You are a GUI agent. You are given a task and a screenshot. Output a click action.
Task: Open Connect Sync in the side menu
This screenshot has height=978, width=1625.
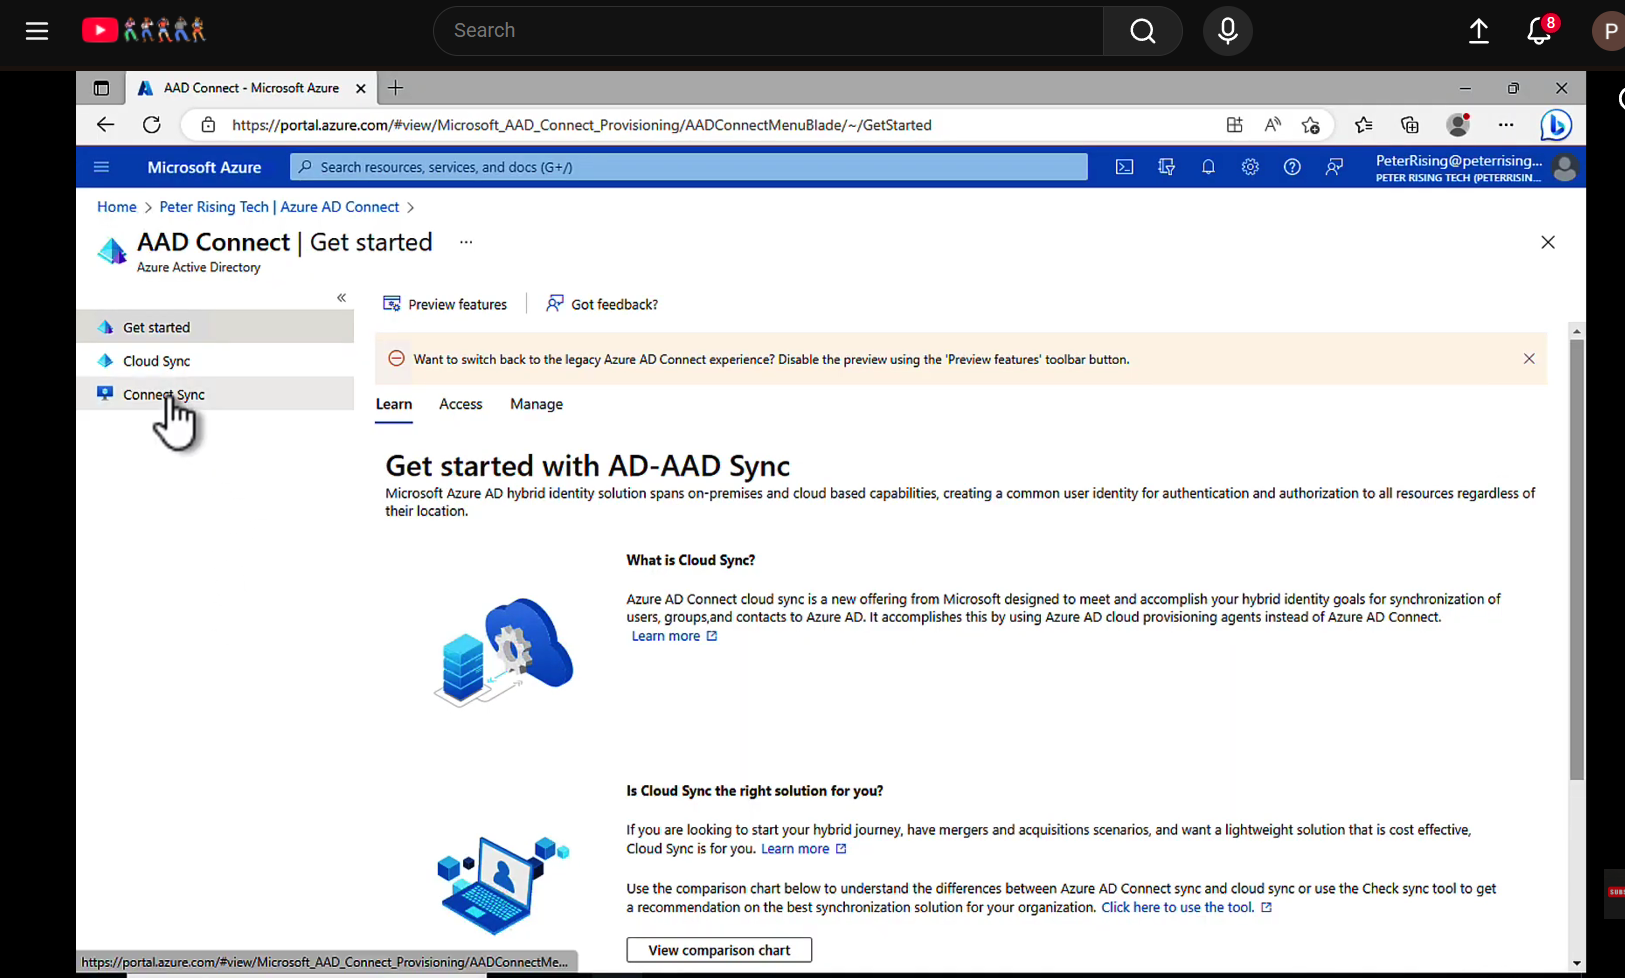[x=215, y=394]
